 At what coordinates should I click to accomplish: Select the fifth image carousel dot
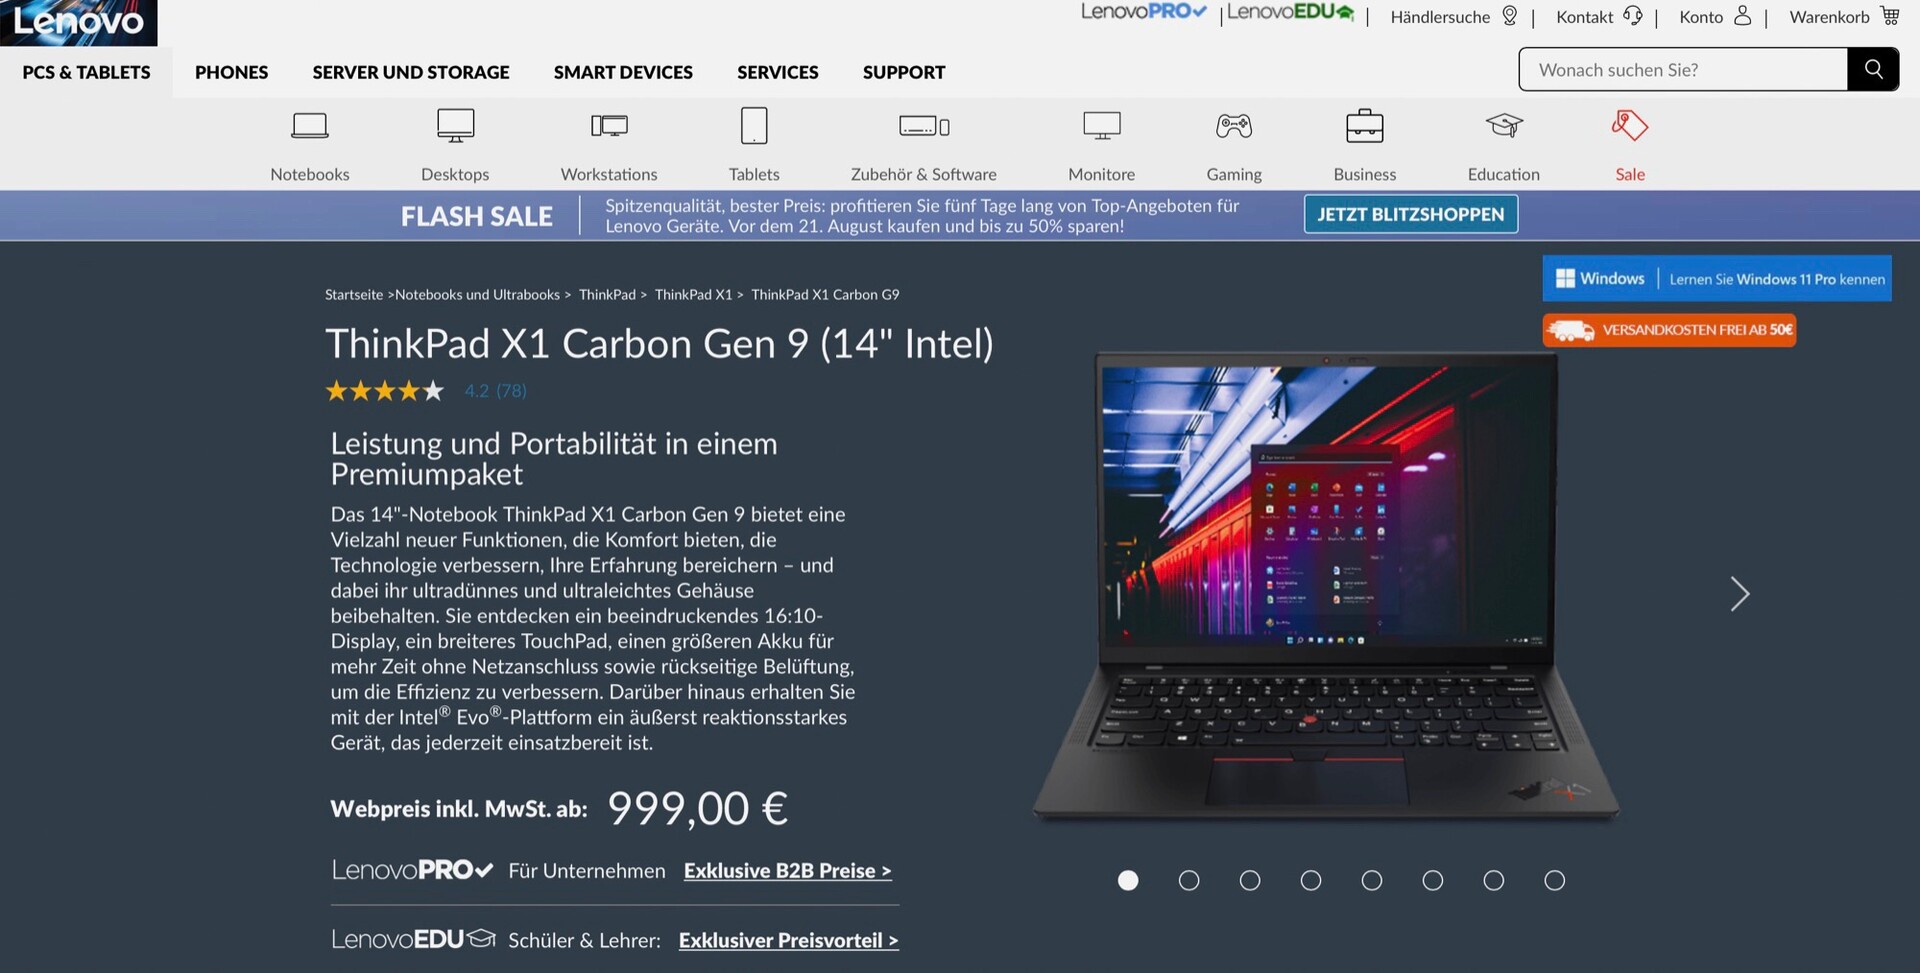(1372, 880)
